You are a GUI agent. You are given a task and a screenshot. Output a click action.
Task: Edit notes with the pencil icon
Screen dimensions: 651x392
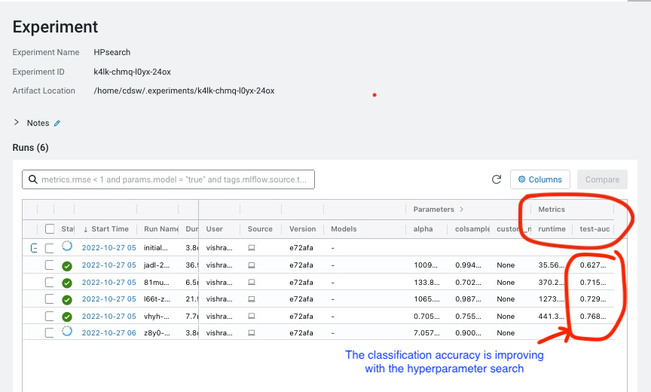pos(57,123)
